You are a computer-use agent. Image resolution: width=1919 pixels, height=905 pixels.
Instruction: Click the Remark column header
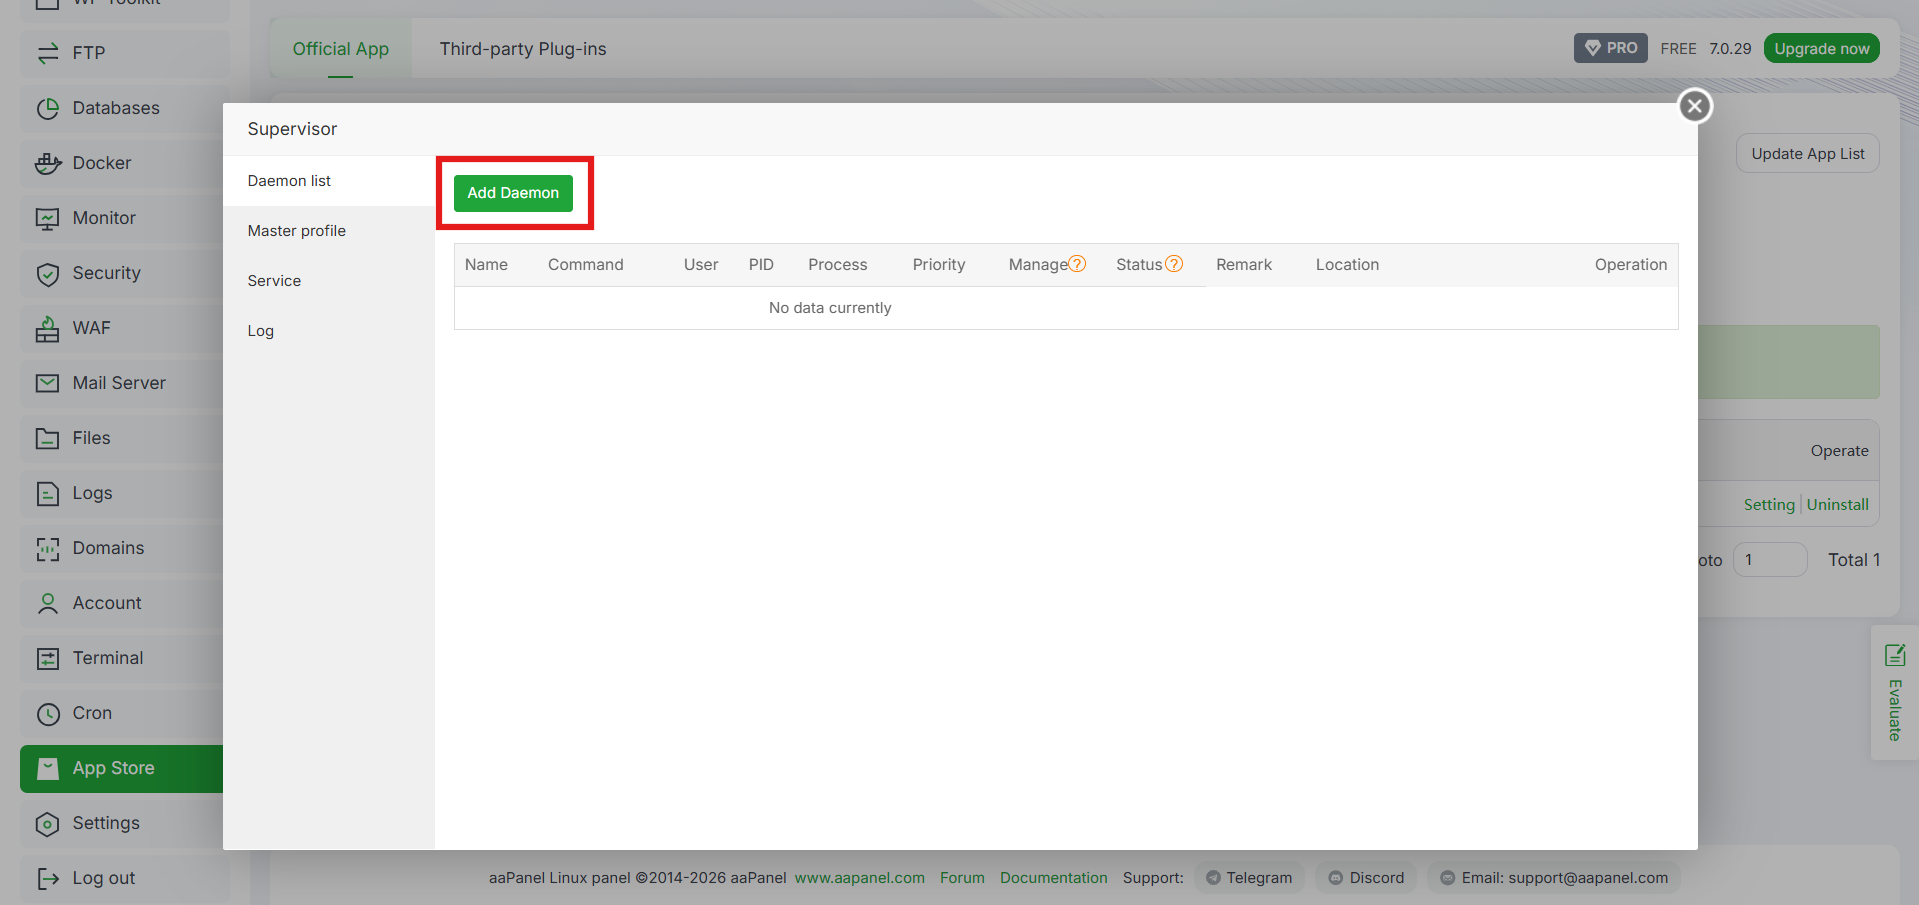[x=1244, y=265]
